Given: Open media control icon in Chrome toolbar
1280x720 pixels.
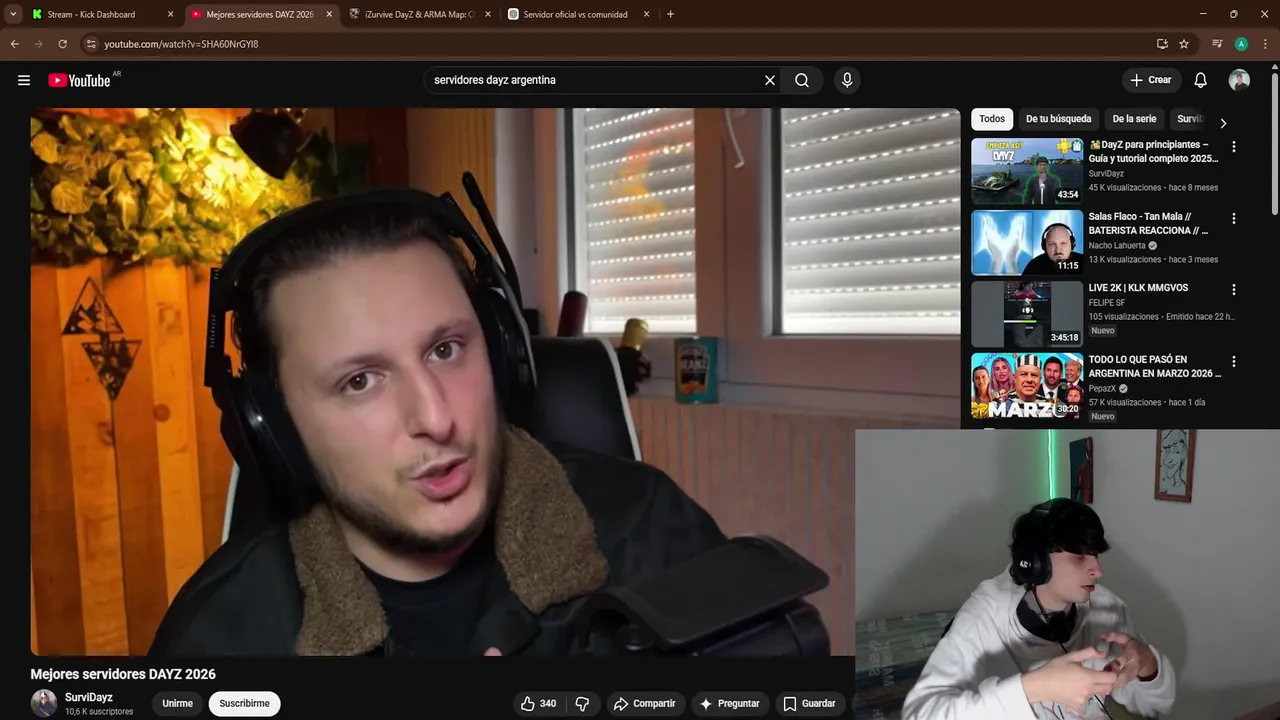Looking at the screenshot, I should point(1217,44).
